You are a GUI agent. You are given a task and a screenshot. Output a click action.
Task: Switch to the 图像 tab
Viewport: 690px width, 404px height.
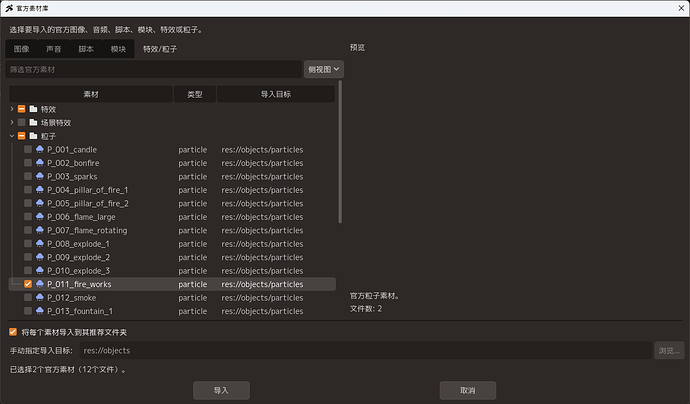coord(22,49)
